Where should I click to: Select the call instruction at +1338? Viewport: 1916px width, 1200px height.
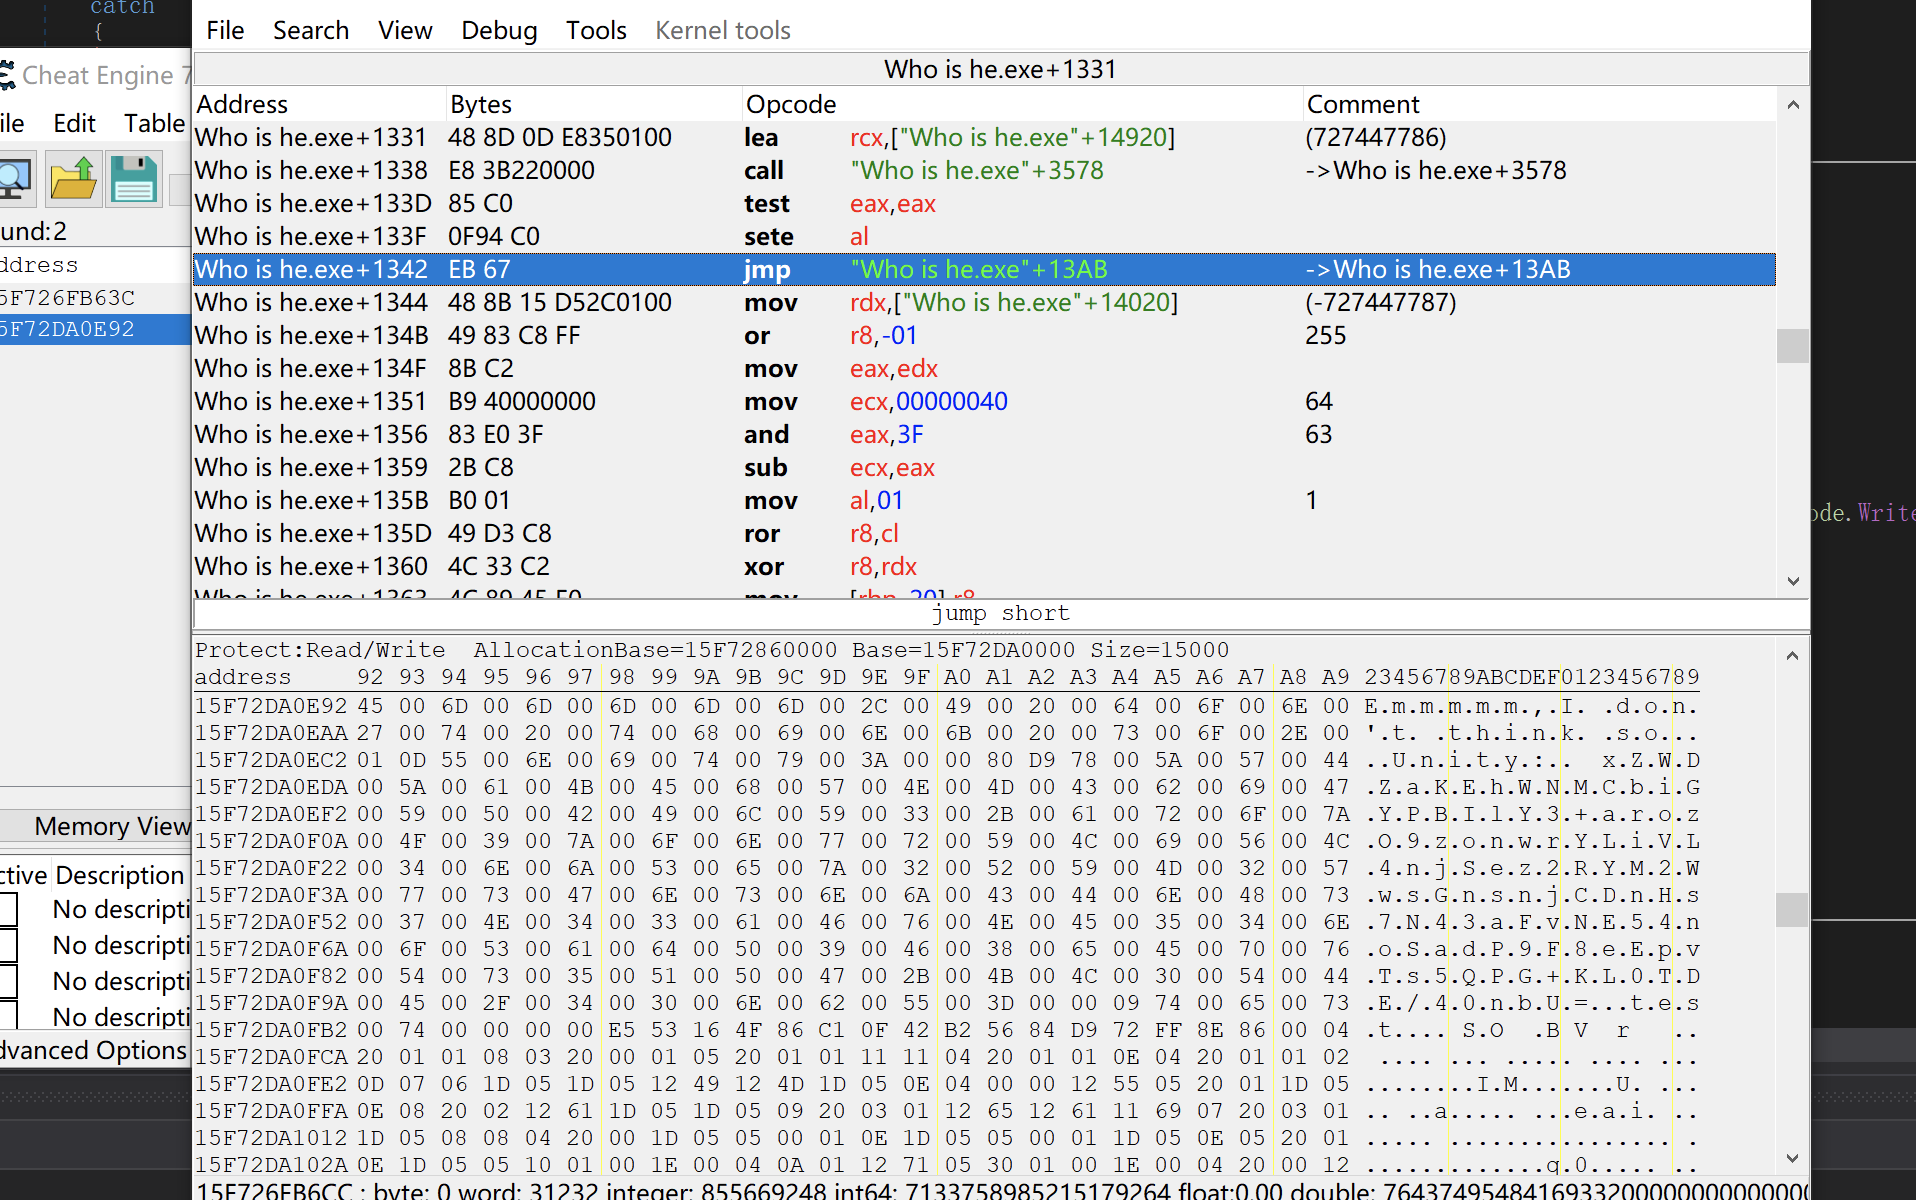984,170
